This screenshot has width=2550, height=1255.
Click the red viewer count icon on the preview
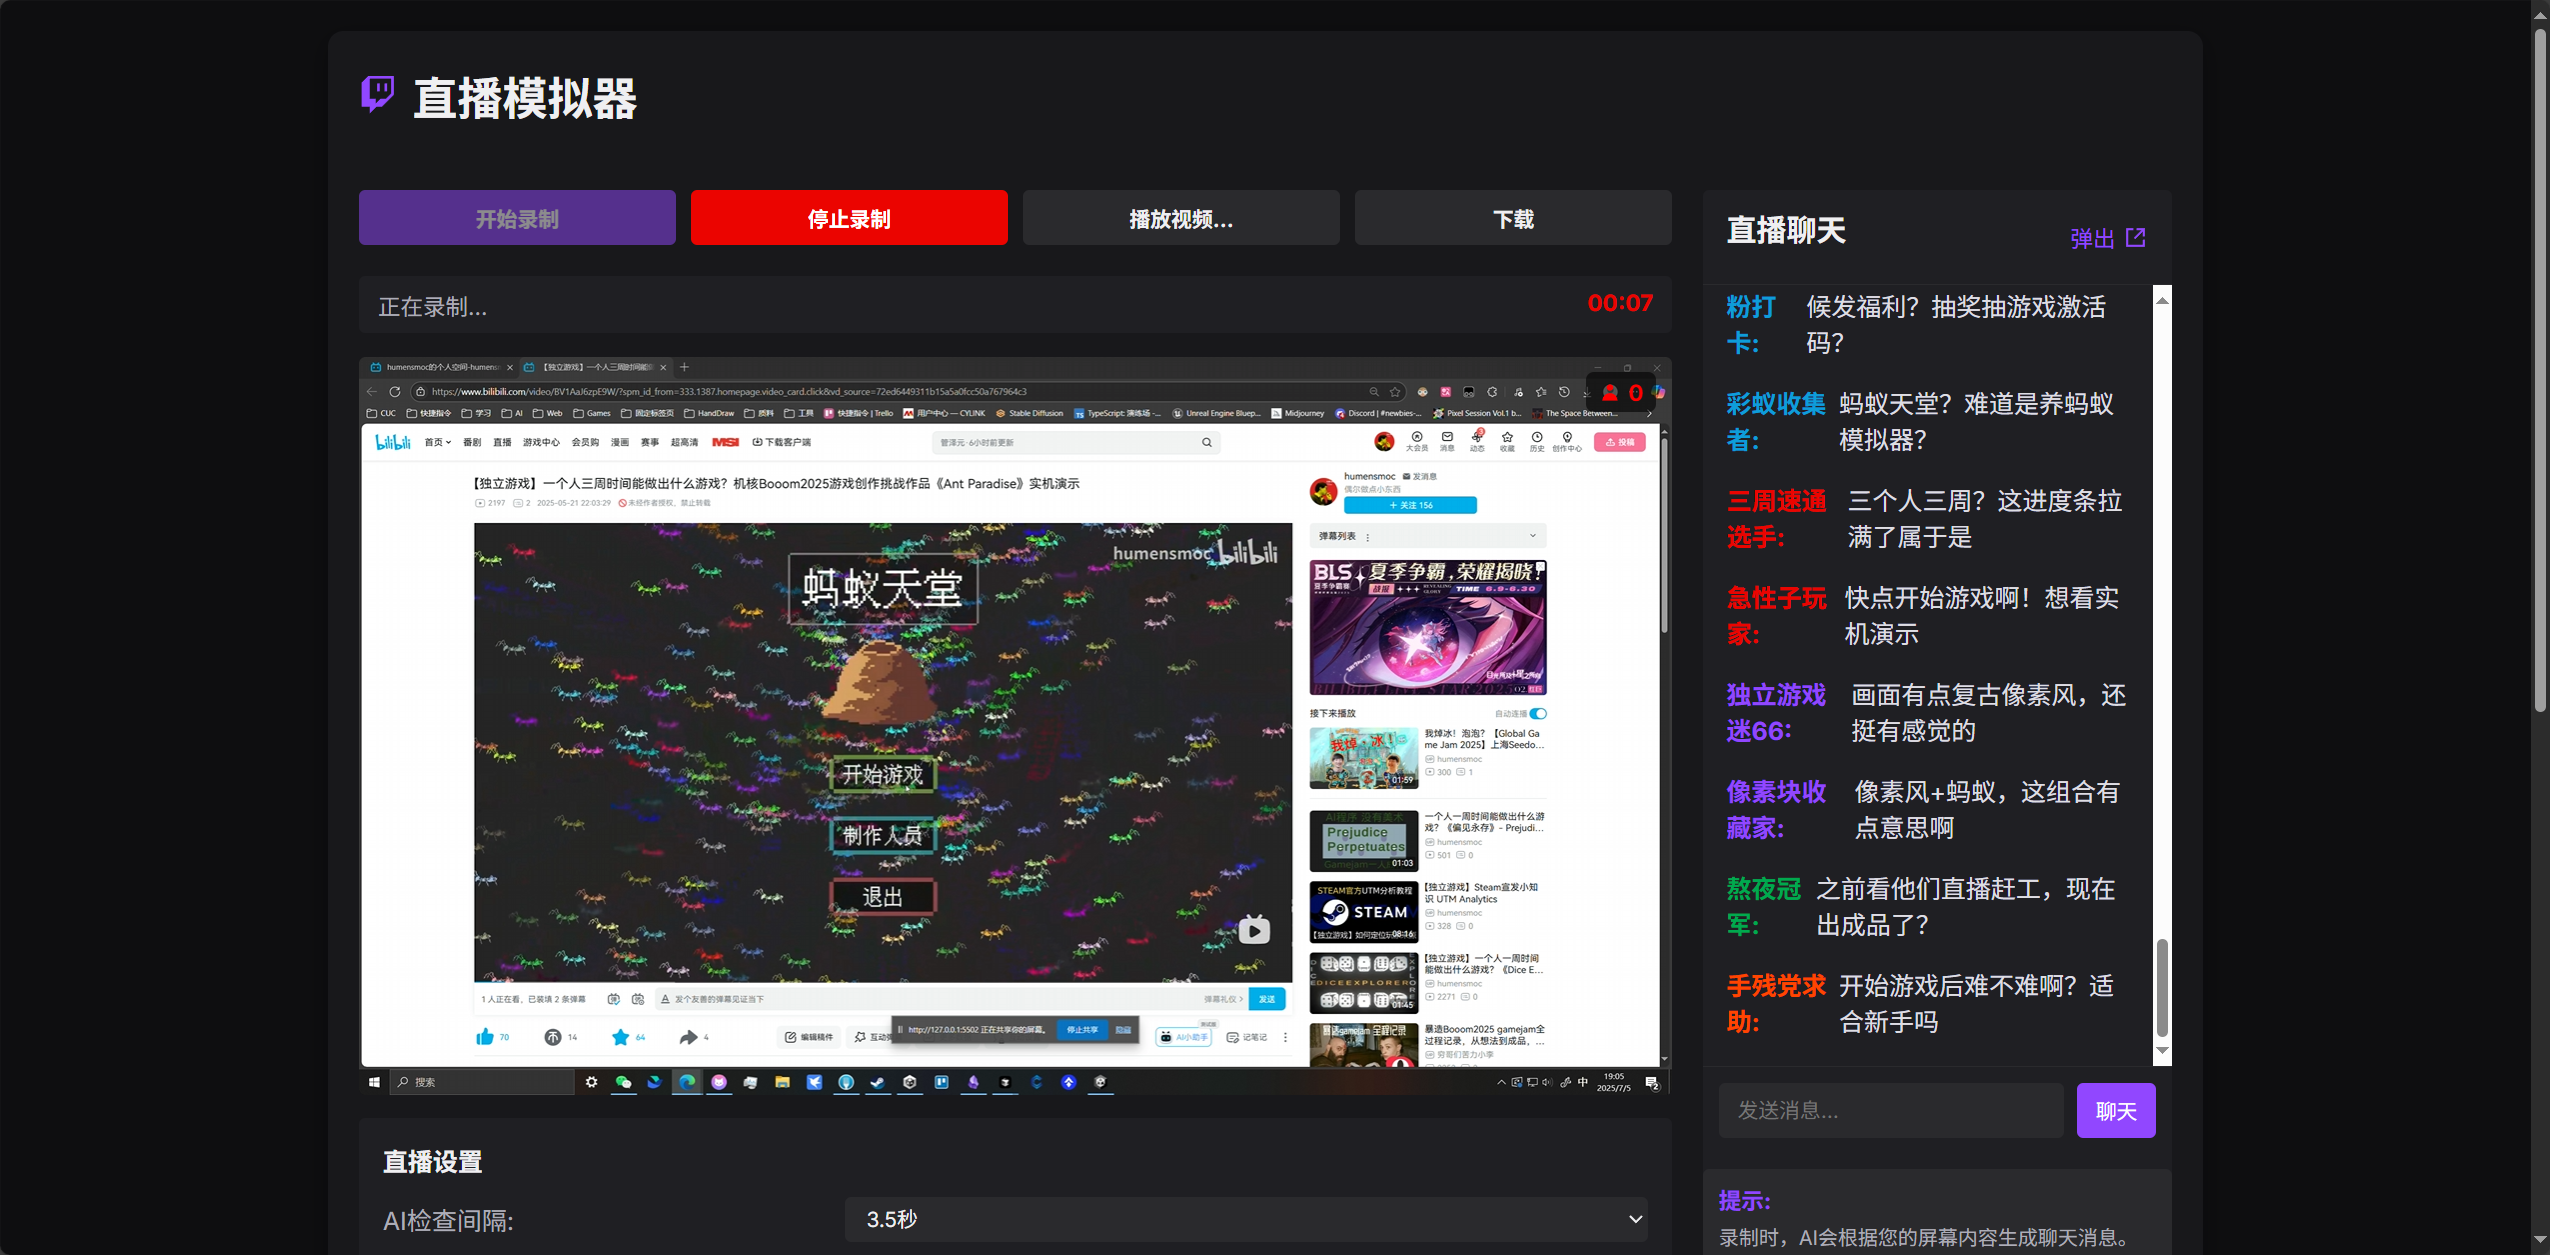click(x=1609, y=393)
